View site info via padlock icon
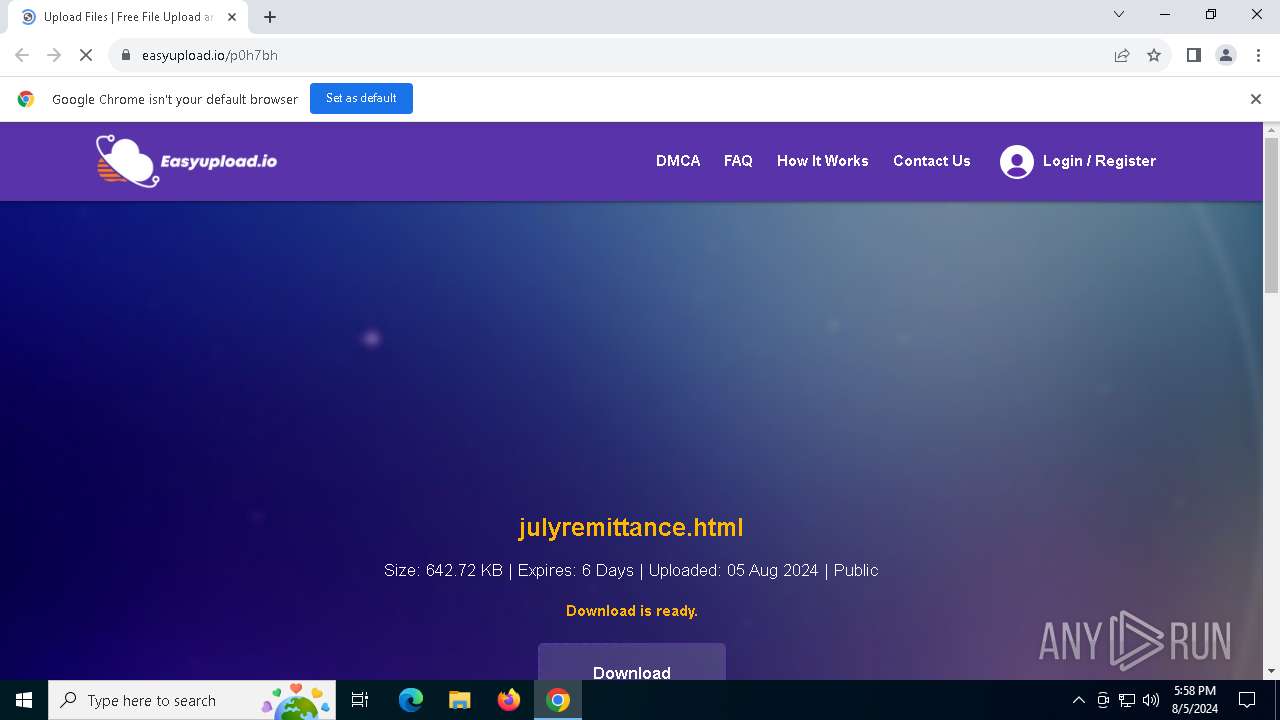 (126, 55)
